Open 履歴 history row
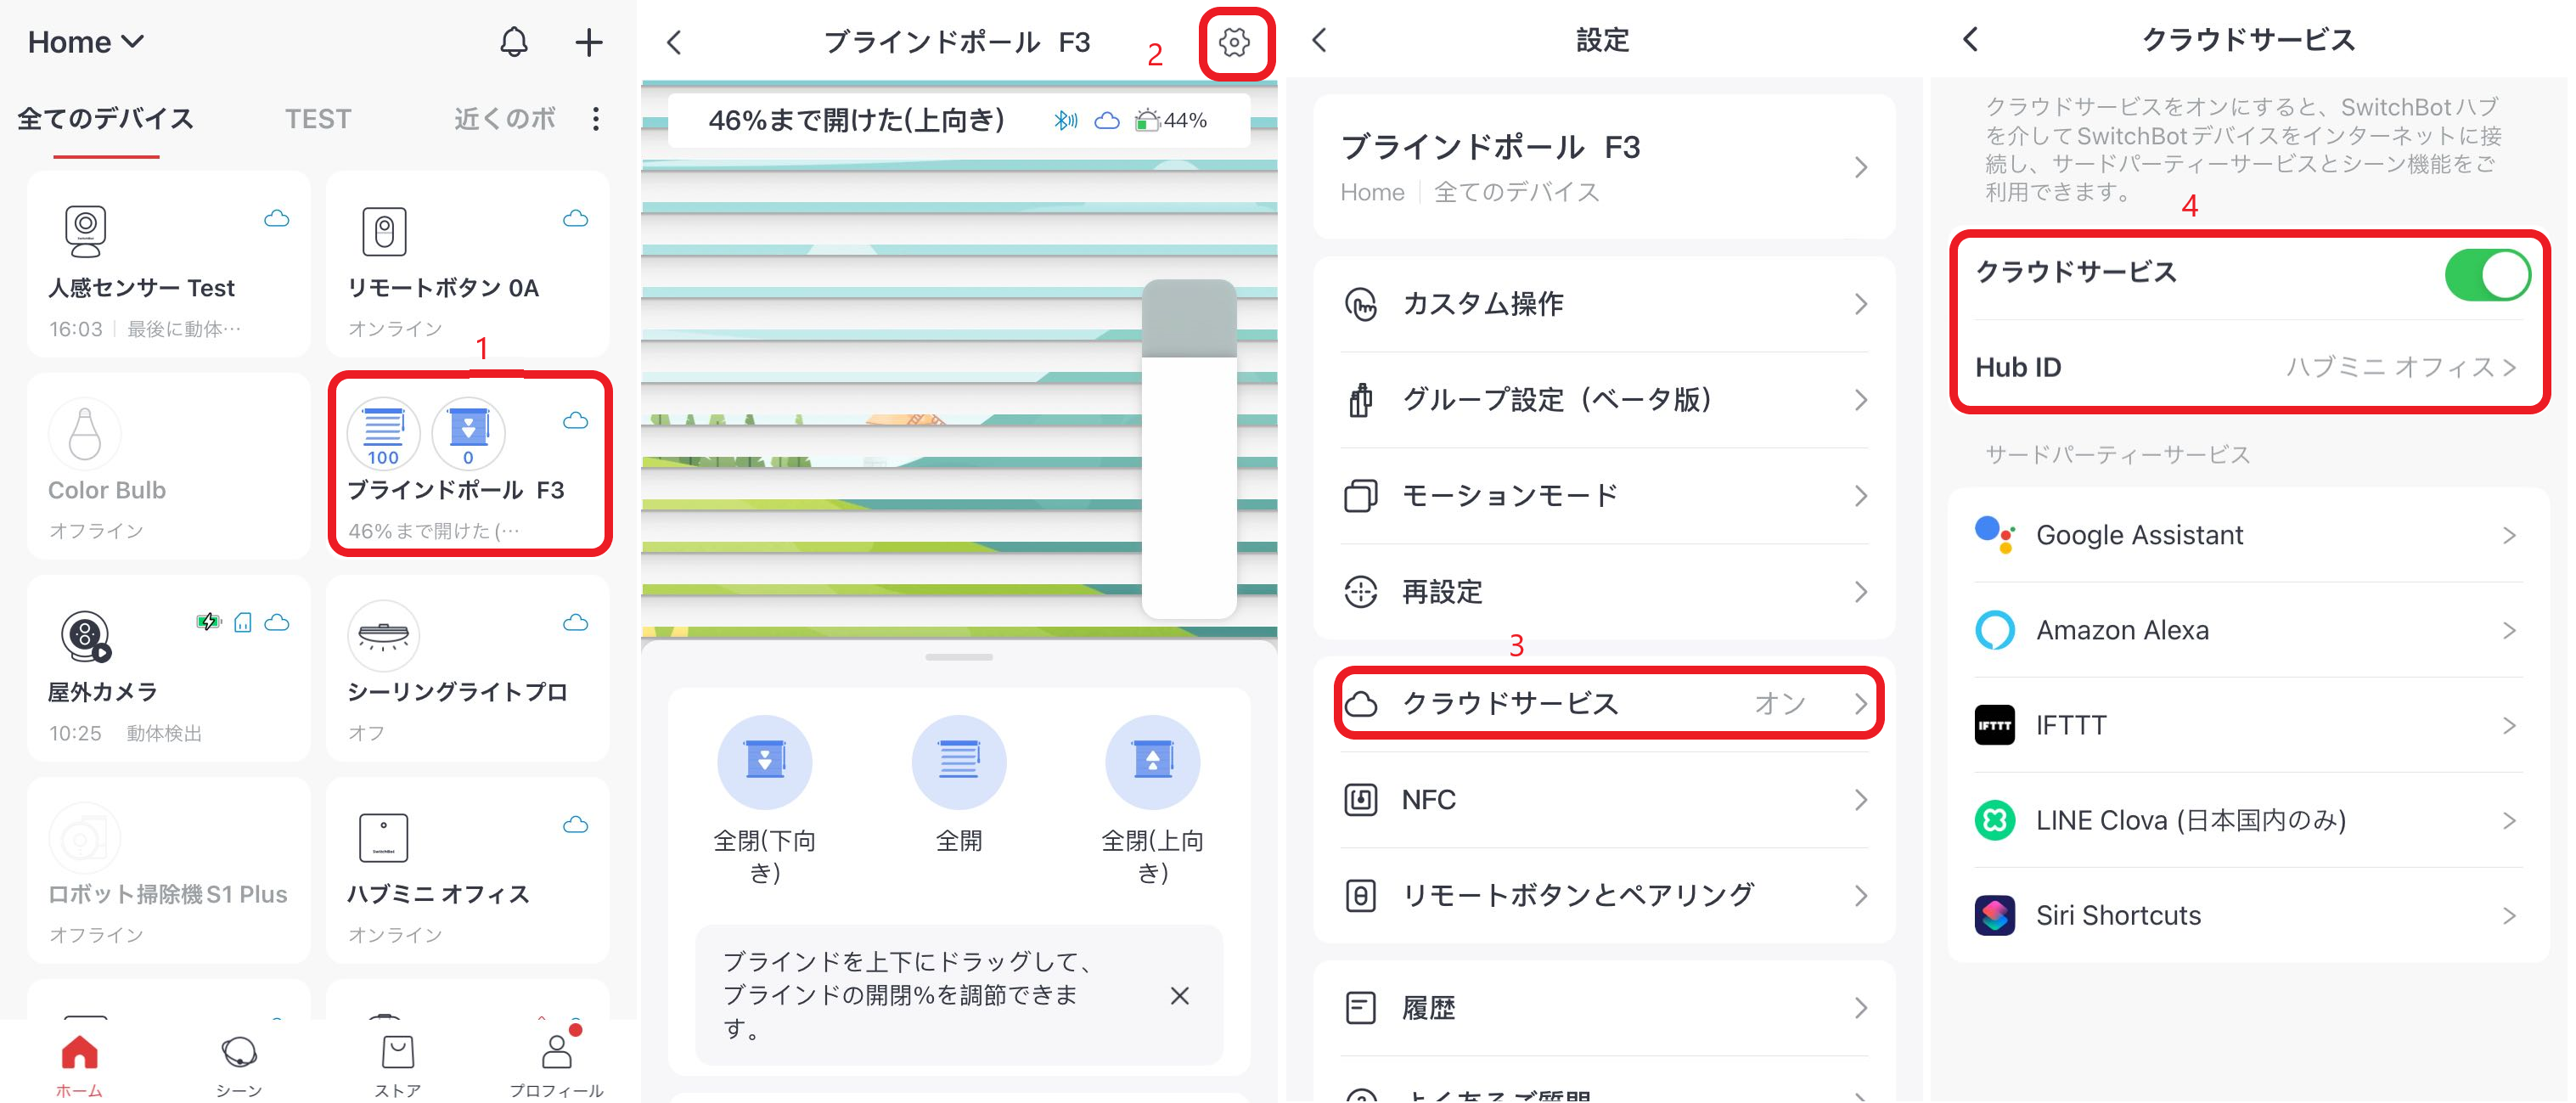 [x=1603, y=1008]
